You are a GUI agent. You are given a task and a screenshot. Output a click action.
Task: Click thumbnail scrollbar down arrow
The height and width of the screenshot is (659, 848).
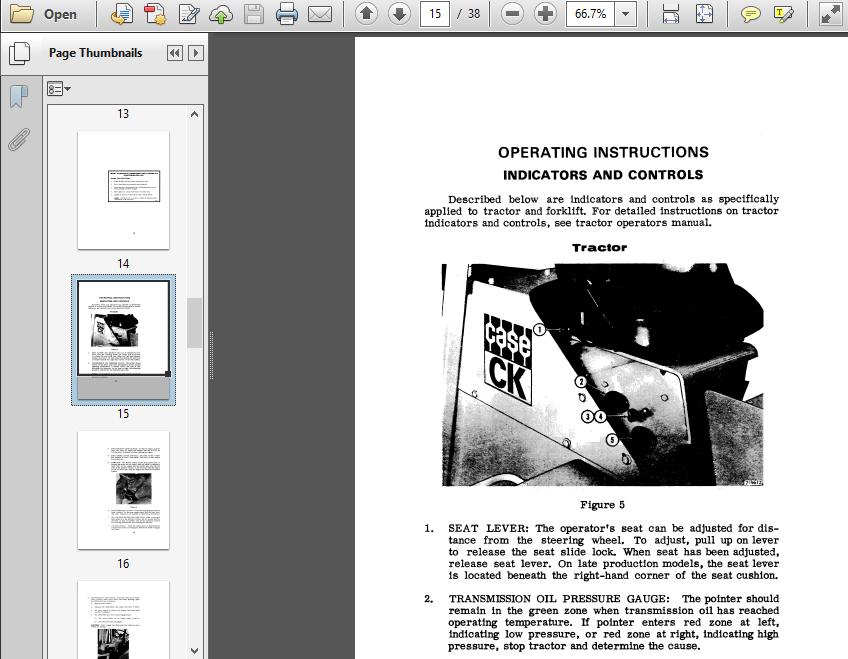[195, 650]
